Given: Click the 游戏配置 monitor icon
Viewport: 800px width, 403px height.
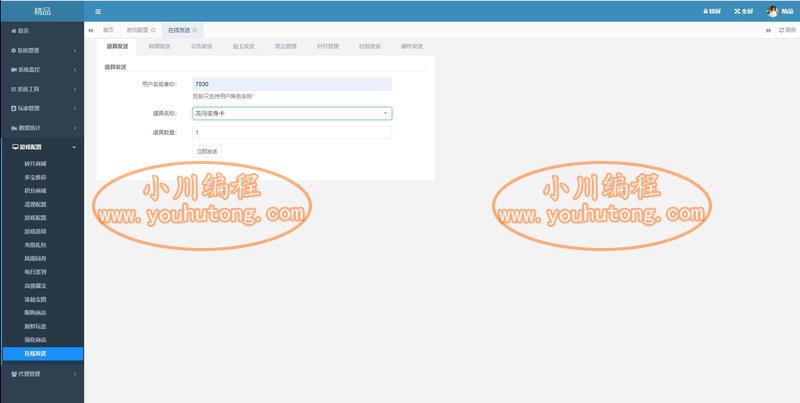Looking at the screenshot, I should tap(15, 147).
